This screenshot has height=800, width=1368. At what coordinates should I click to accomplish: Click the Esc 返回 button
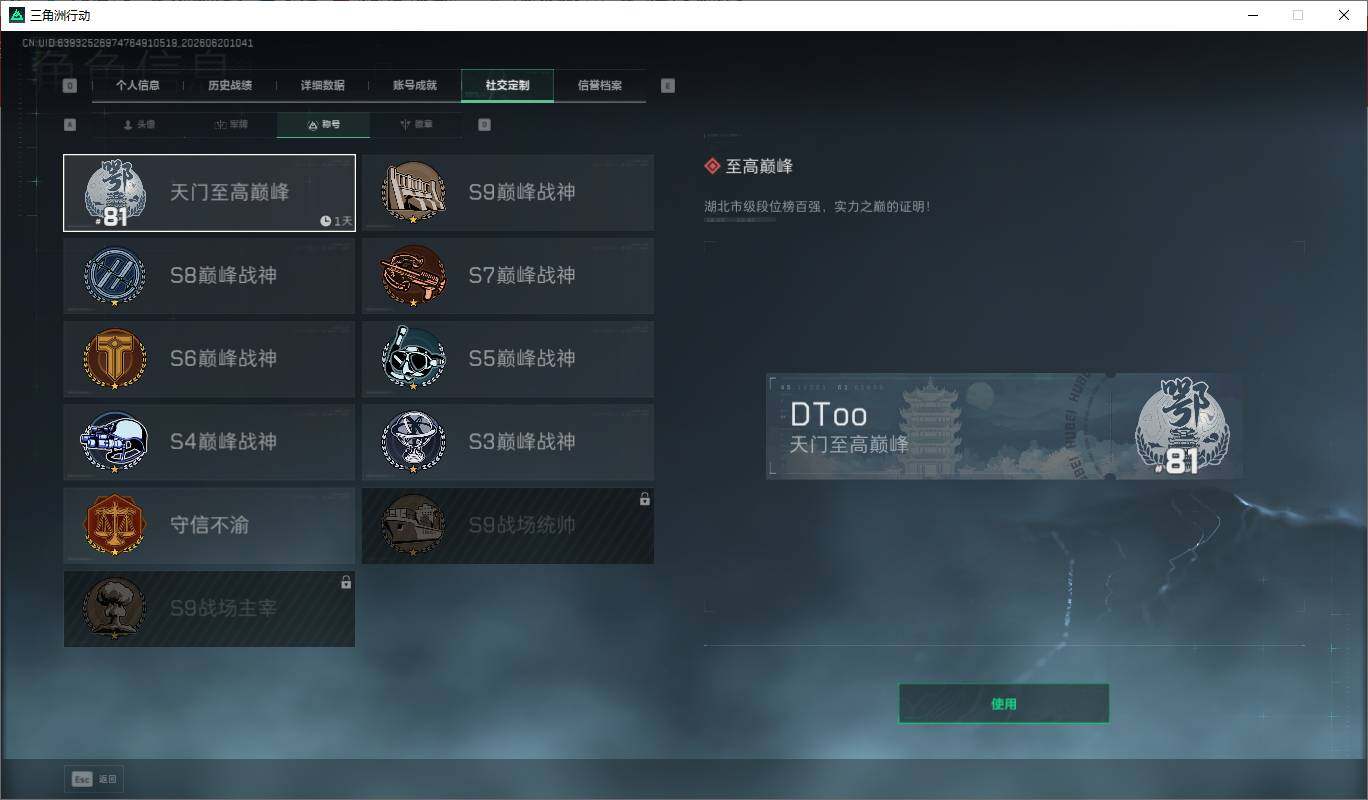94,779
